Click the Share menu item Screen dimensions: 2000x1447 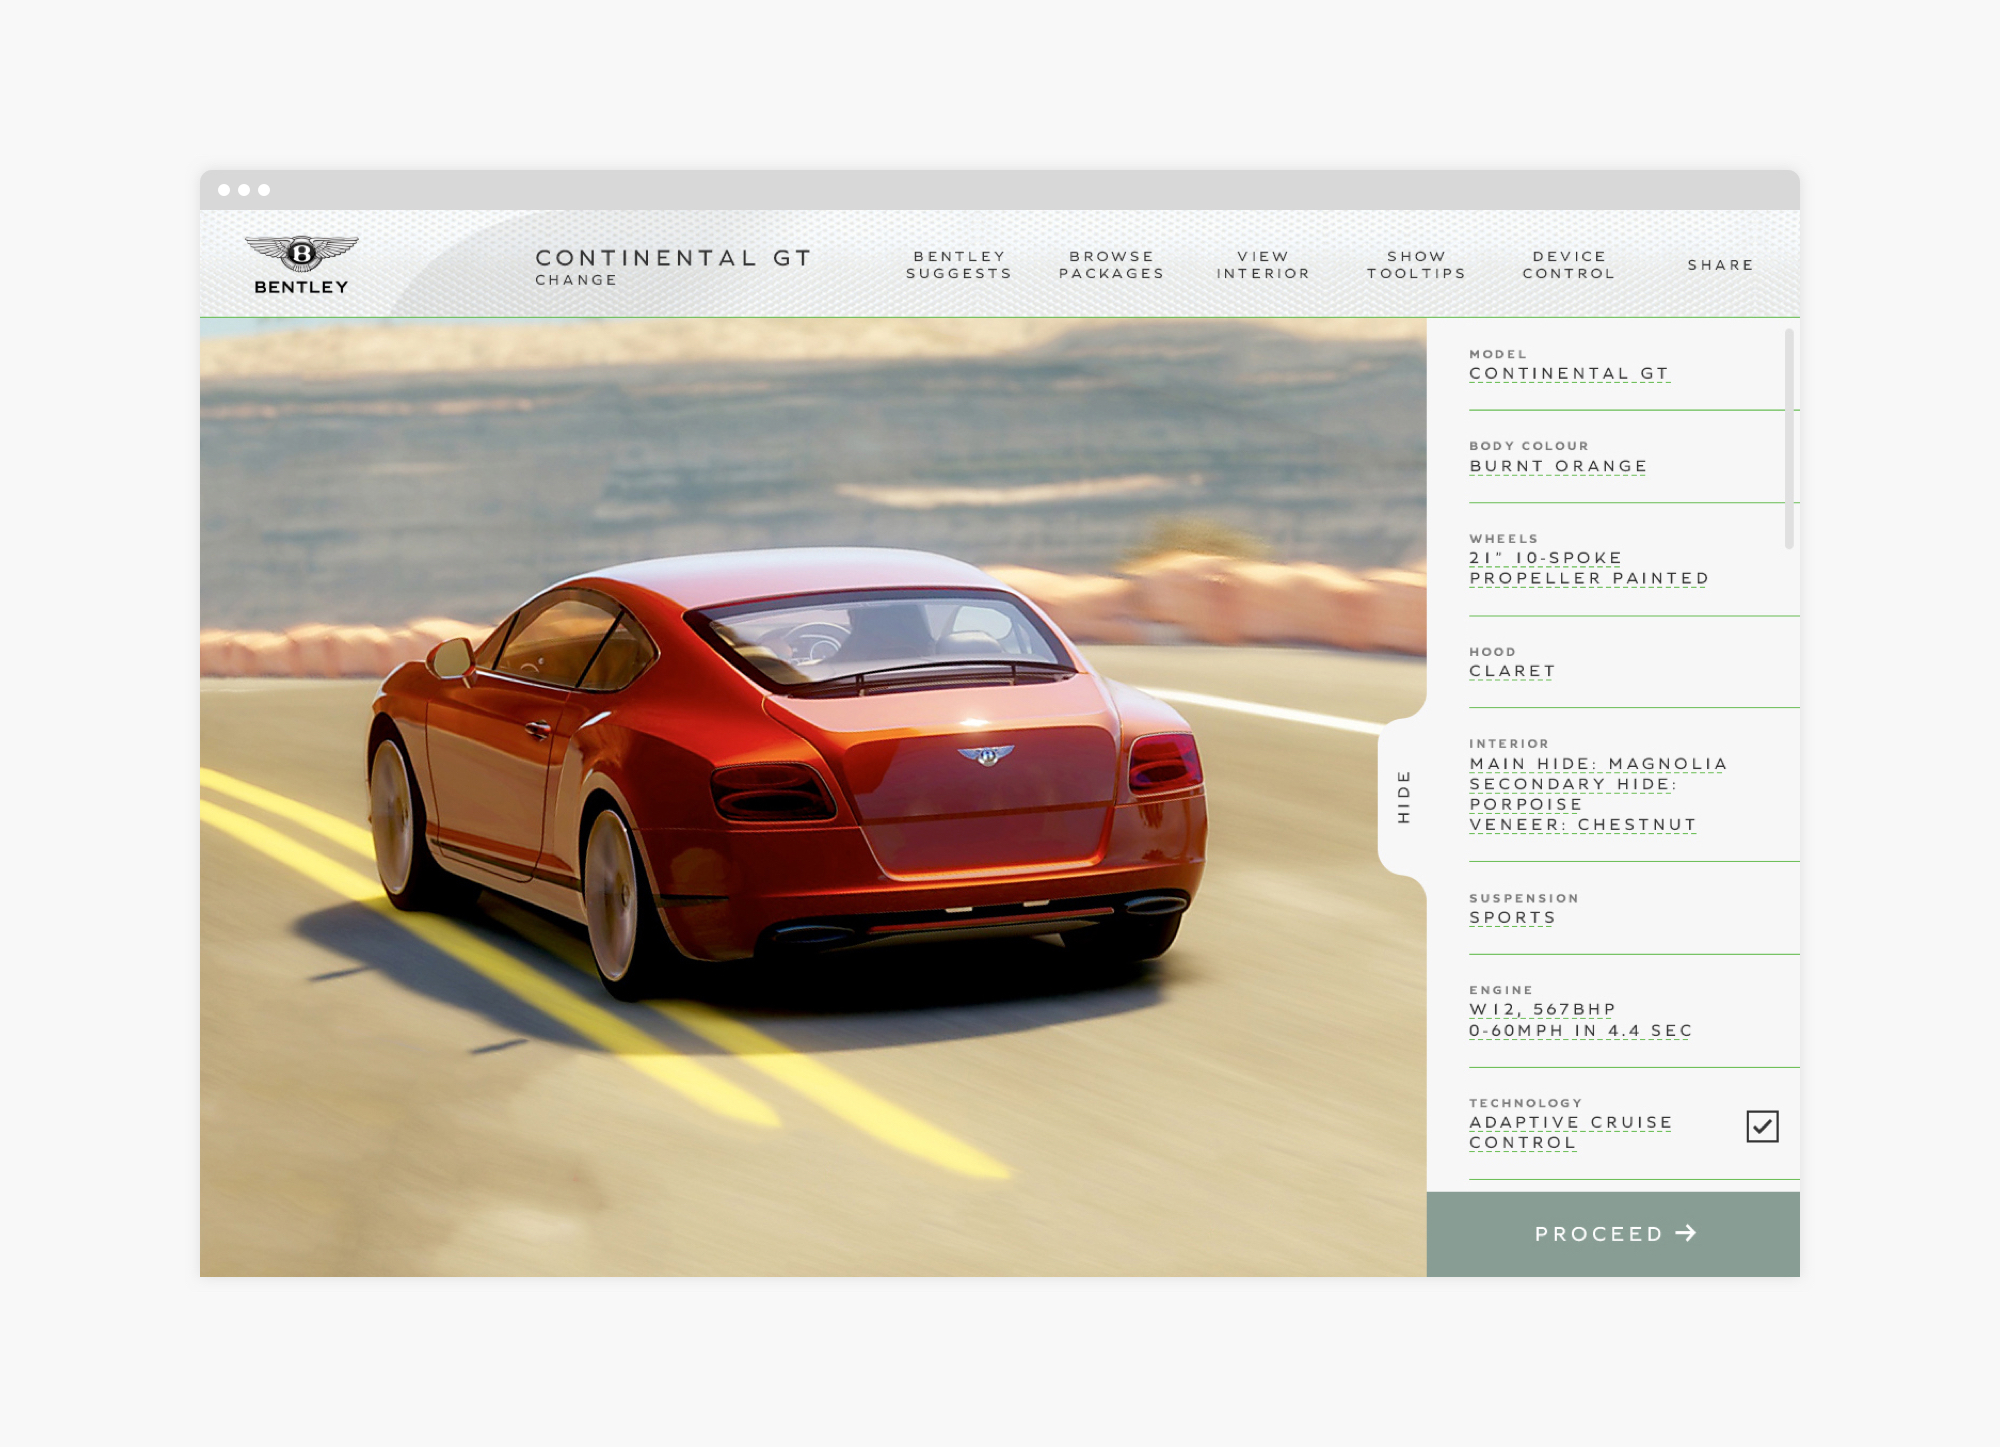coord(1720,265)
